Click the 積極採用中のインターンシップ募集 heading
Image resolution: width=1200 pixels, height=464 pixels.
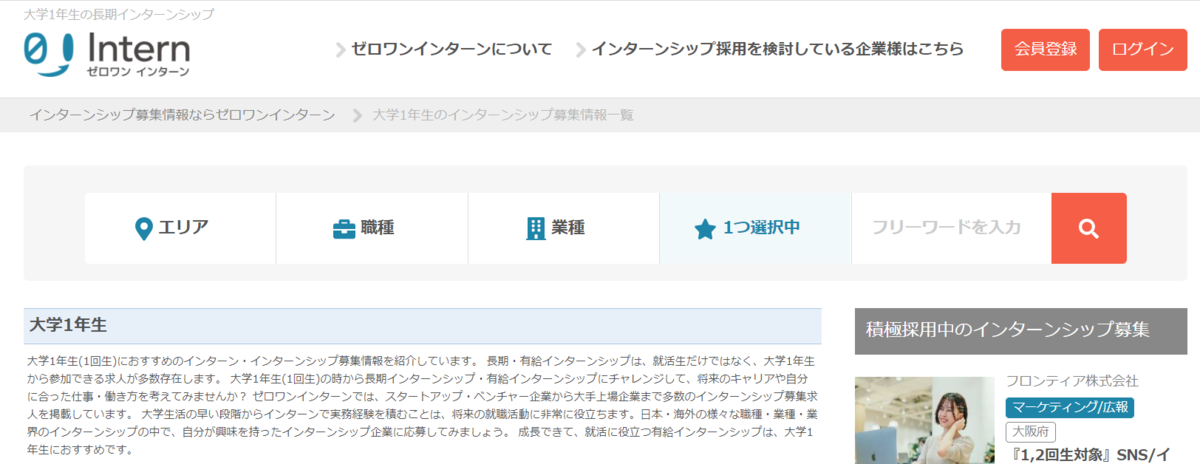coord(1008,329)
